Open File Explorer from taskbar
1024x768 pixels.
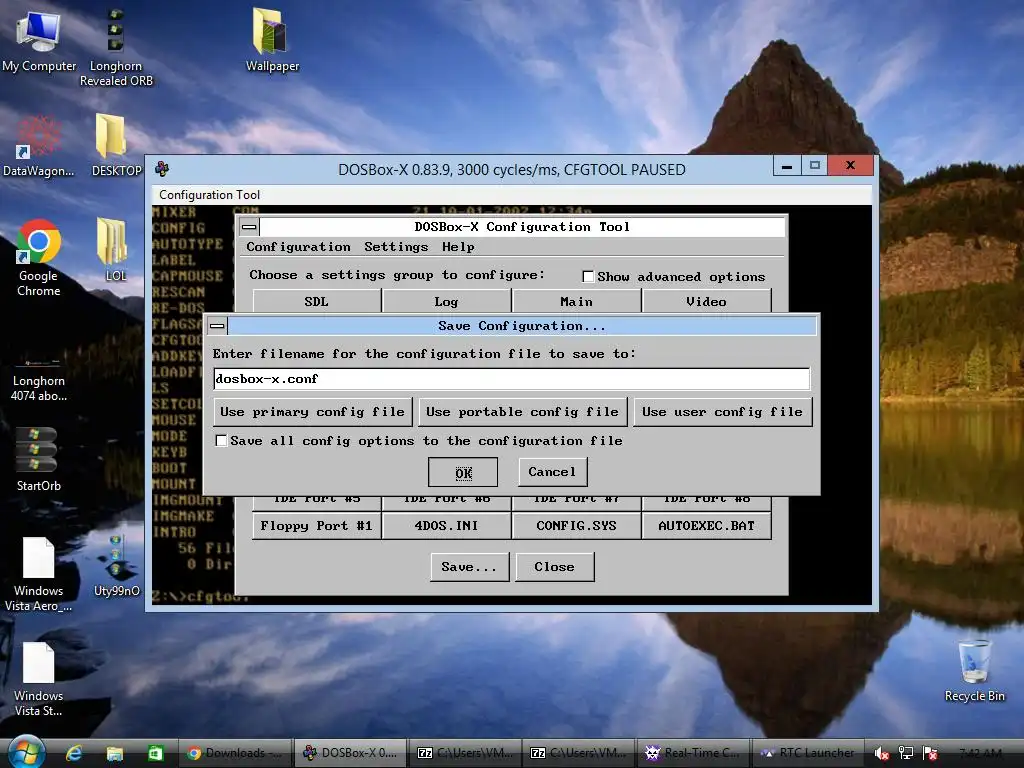(115, 753)
